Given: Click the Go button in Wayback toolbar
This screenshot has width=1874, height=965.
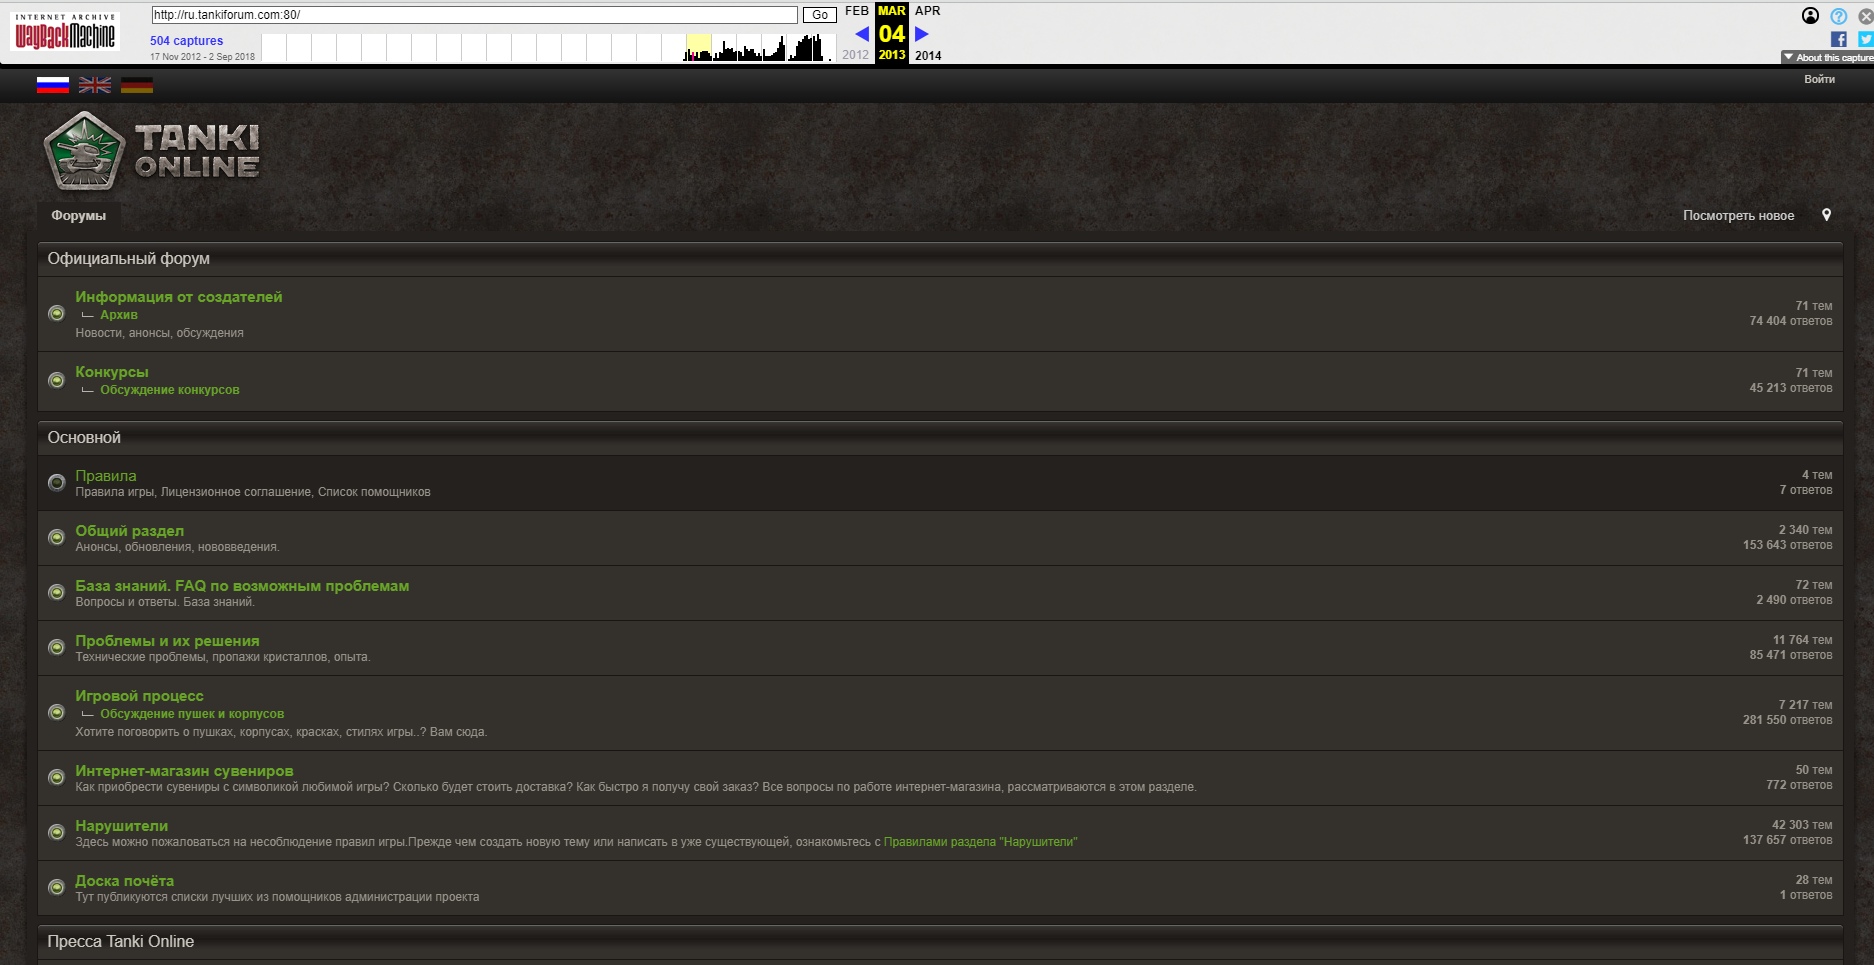Looking at the screenshot, I should [820, 15].
